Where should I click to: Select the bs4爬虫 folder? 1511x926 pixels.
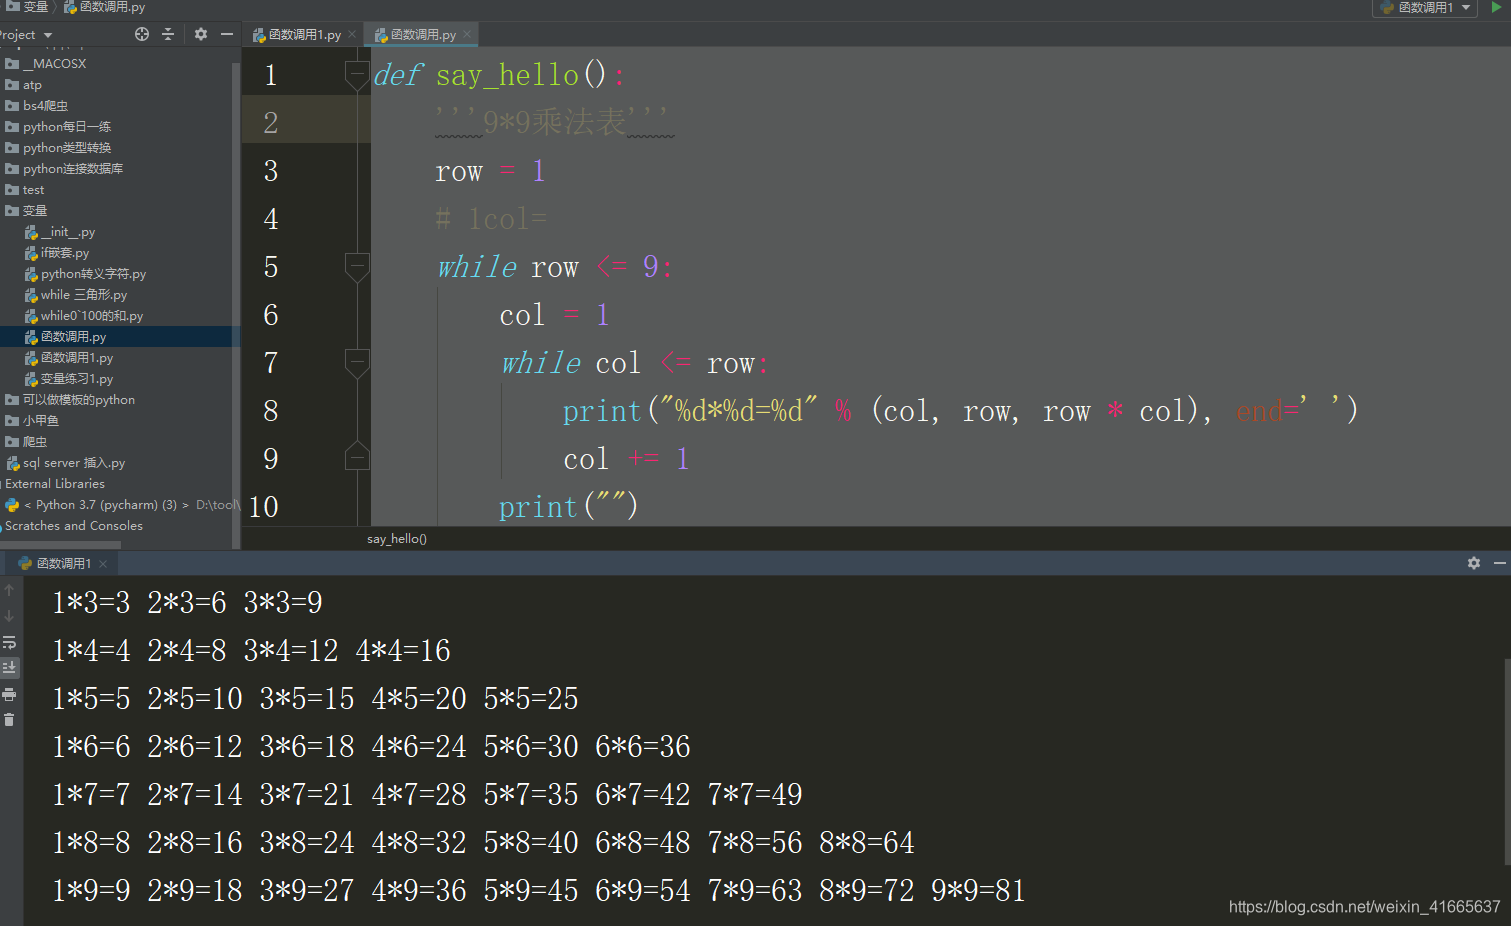pos(38,106)
